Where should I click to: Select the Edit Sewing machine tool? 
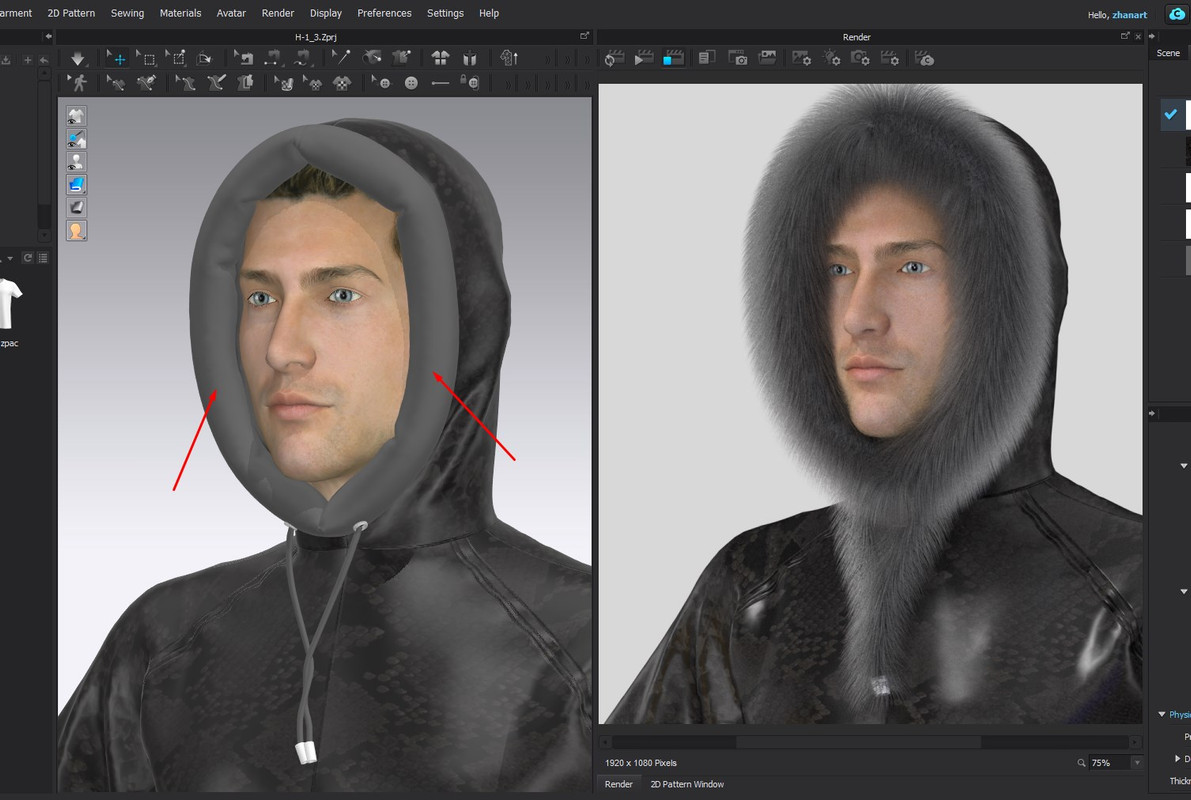pos(243,58)
